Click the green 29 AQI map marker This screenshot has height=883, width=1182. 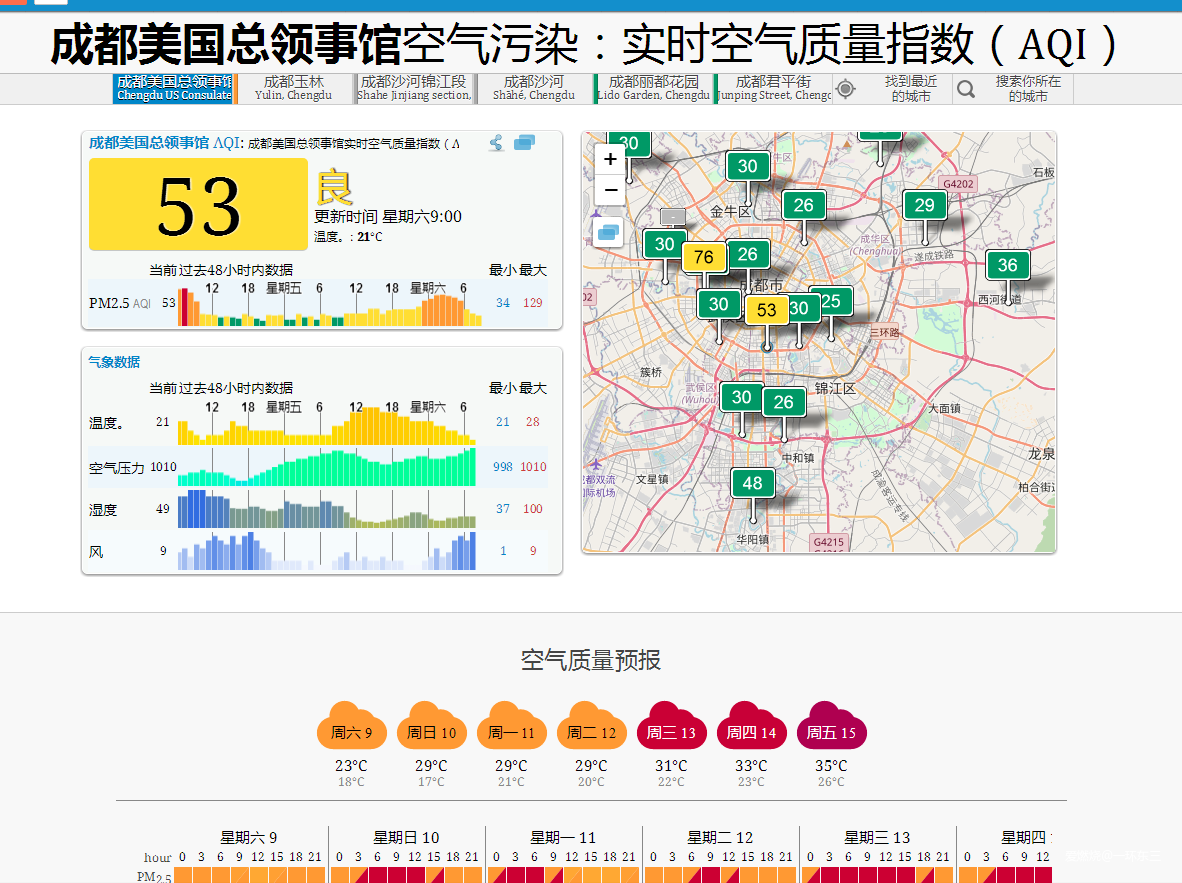[x=924, y=205]
